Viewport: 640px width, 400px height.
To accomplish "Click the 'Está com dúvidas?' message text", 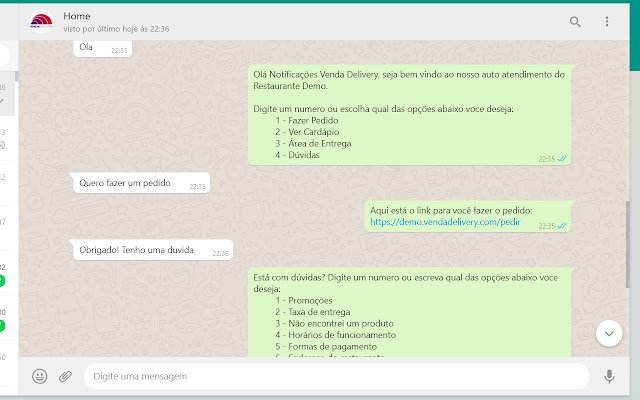I will tap(405, 283).
